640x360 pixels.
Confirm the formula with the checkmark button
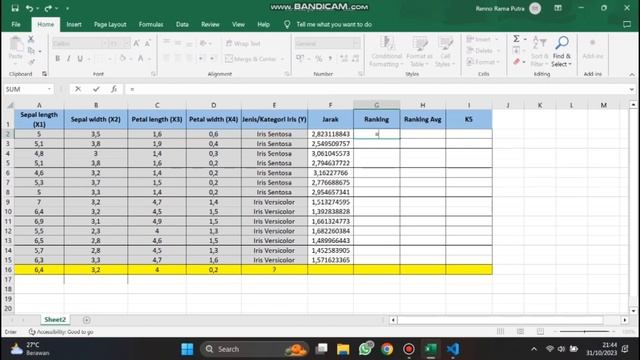(96, 89)
